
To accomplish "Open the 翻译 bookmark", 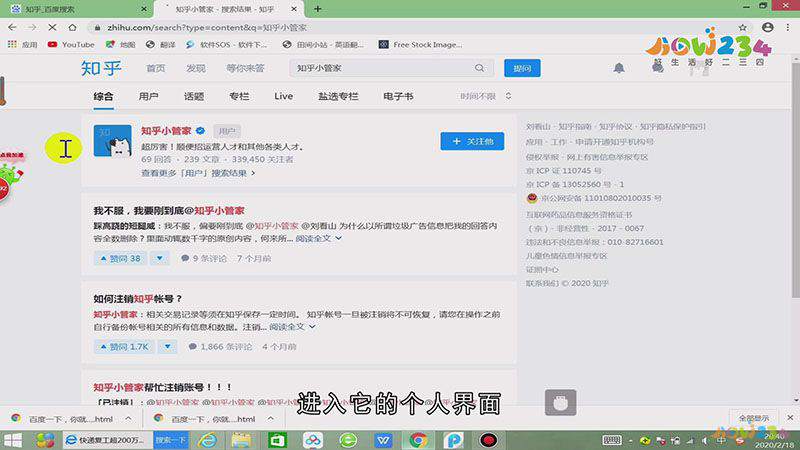I will point(161,44).
